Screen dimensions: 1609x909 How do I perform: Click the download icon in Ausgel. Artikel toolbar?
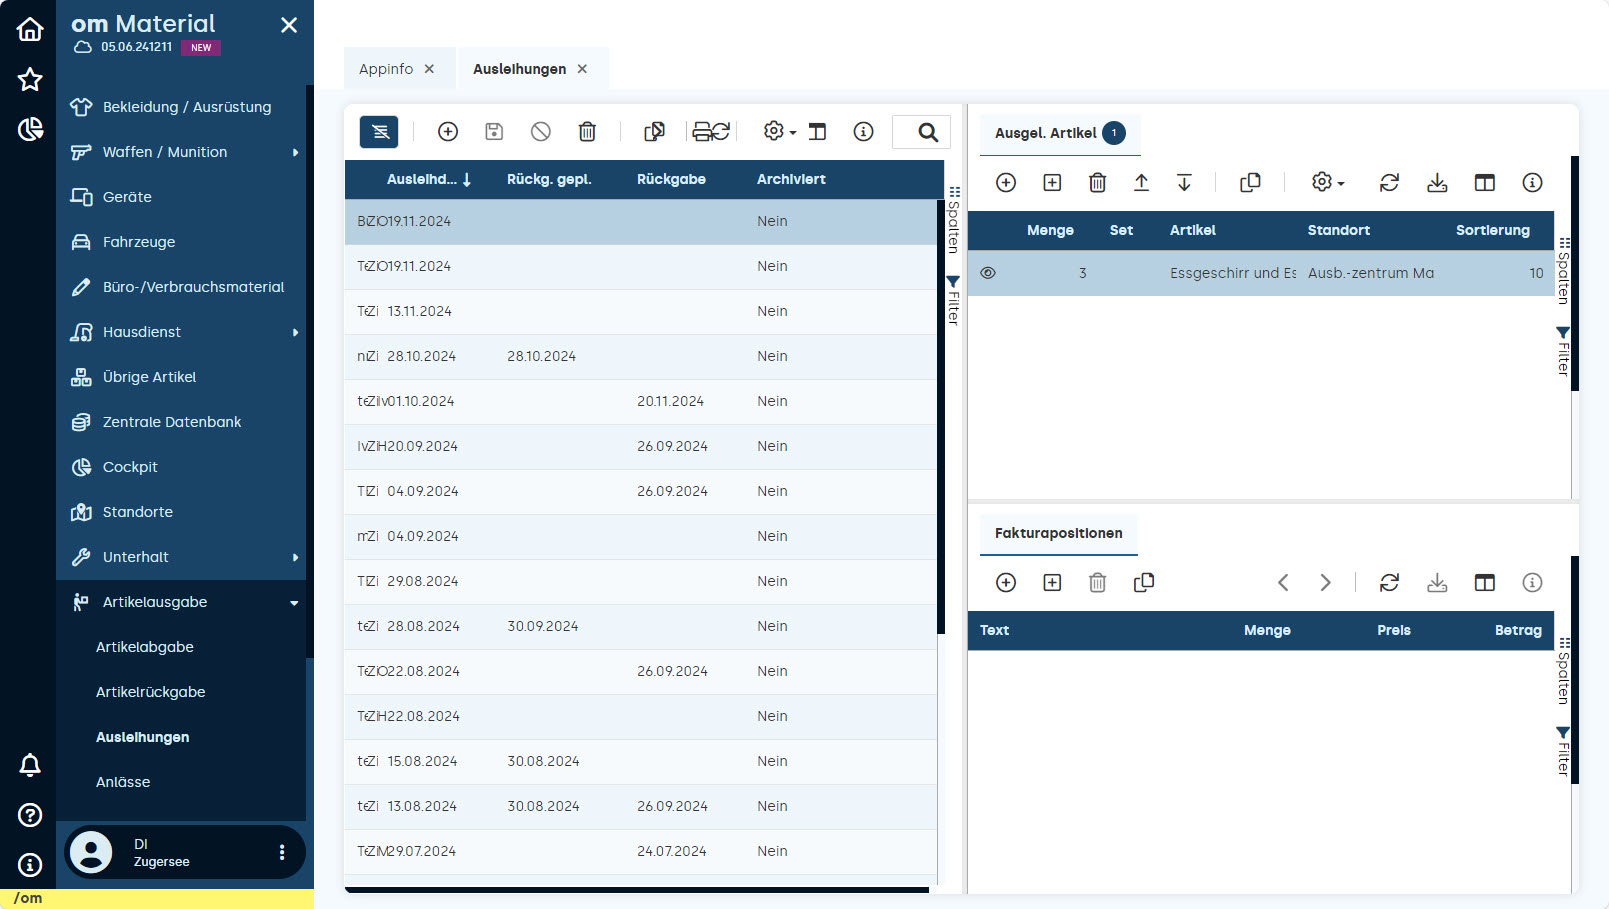(x=1437, y=183)
